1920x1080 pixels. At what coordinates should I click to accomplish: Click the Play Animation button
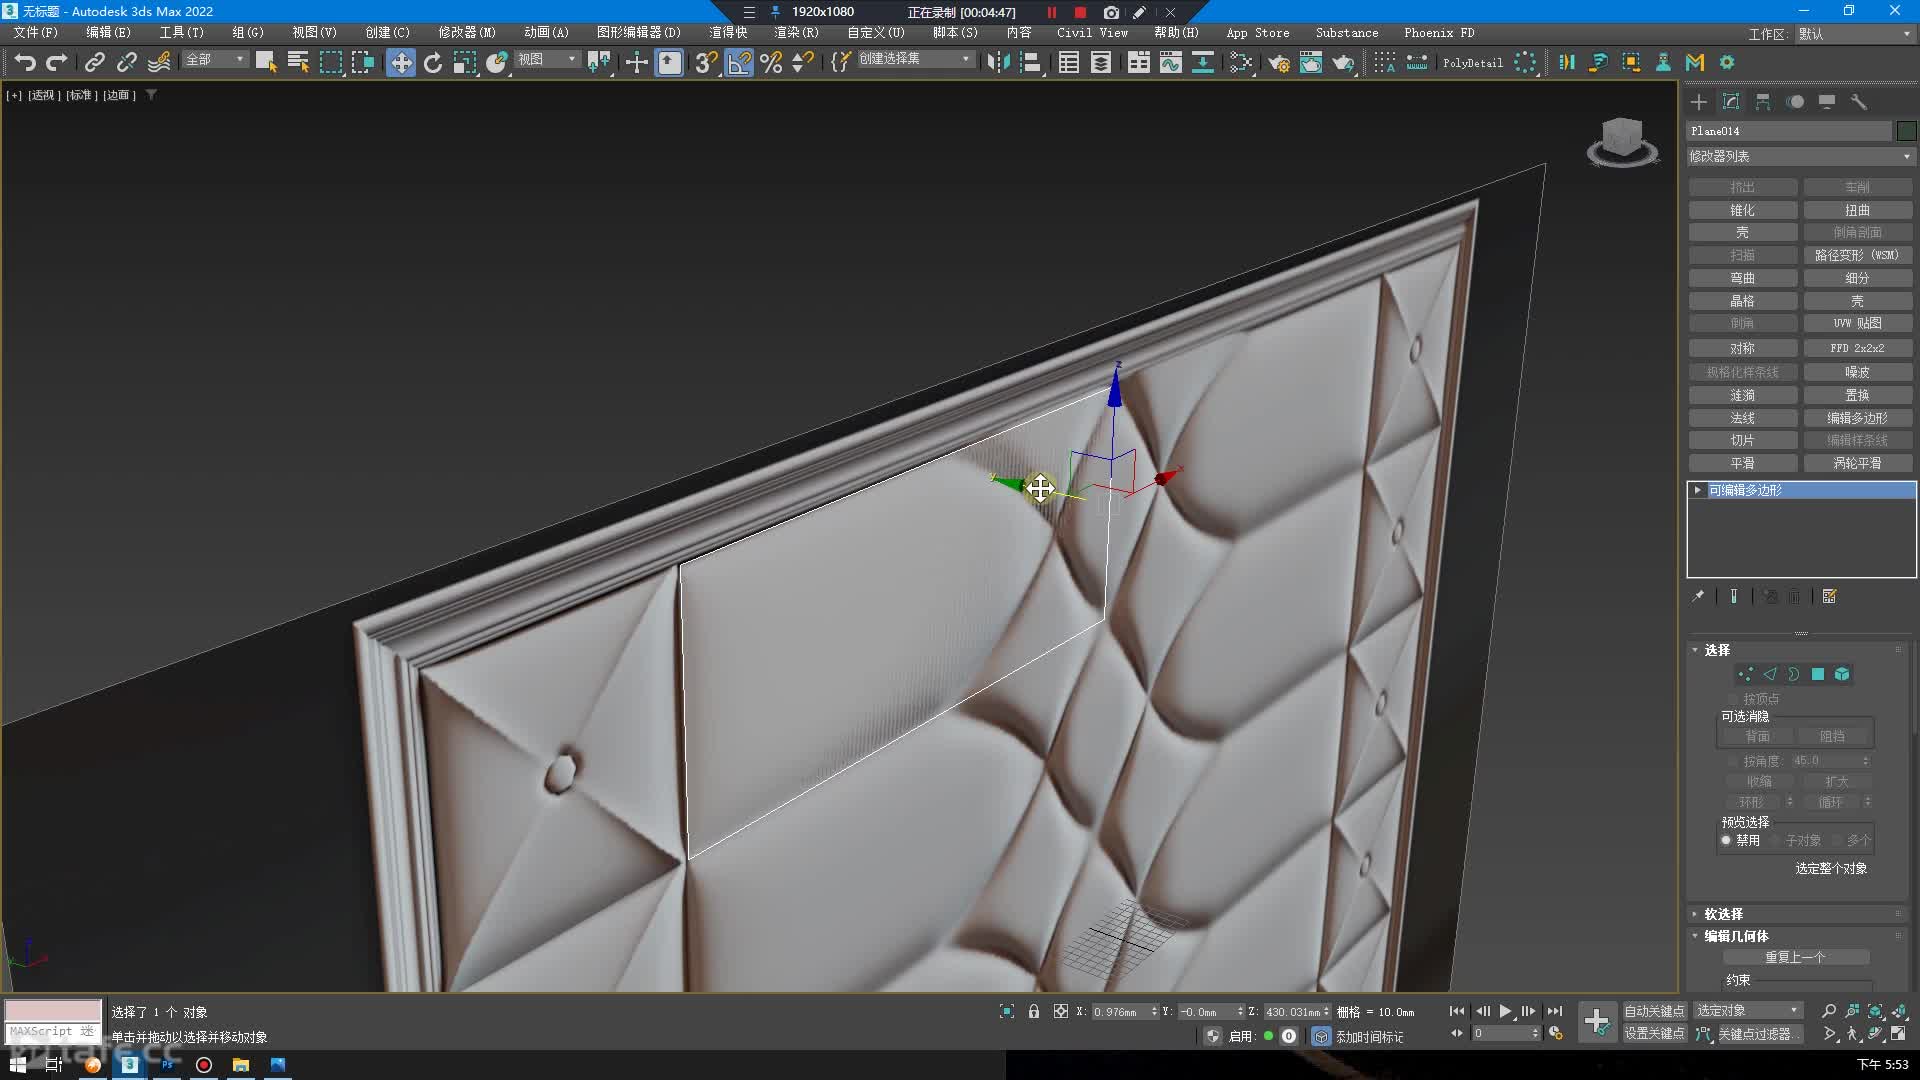[x=1505, y=1011]
